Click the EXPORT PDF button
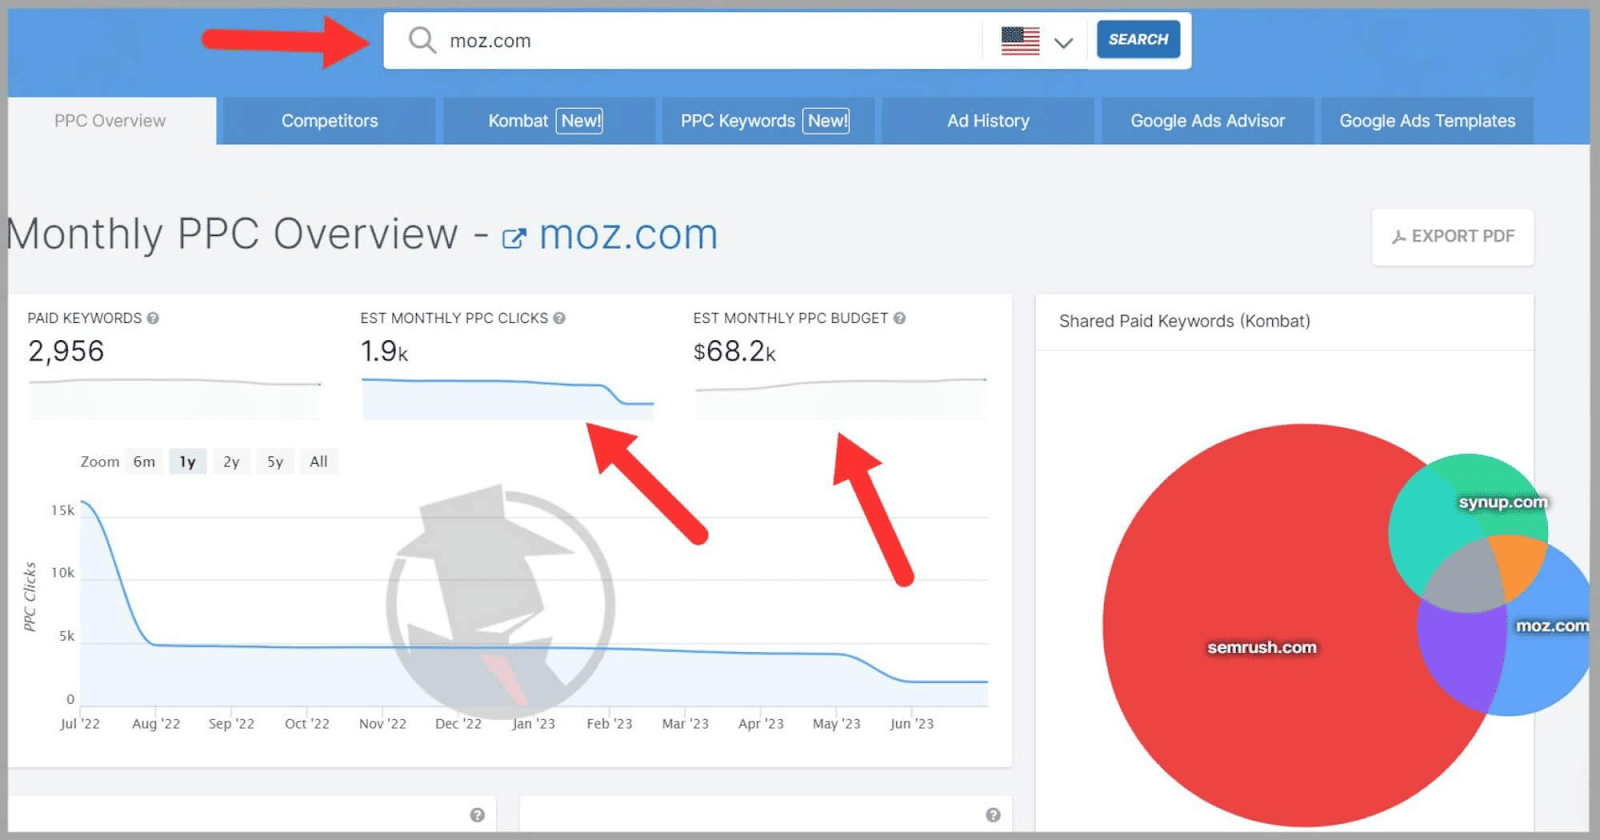The width and height of the screenshot is (1600, 840). click(1452, 237)
